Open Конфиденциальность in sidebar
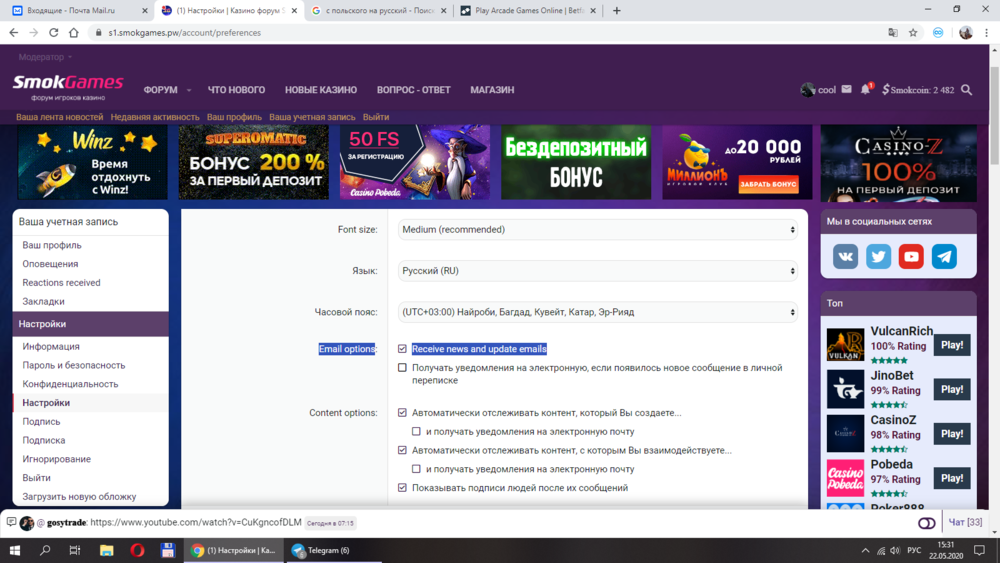The width and height of the screenshot is (1000, 563). (x=70, y=384)
